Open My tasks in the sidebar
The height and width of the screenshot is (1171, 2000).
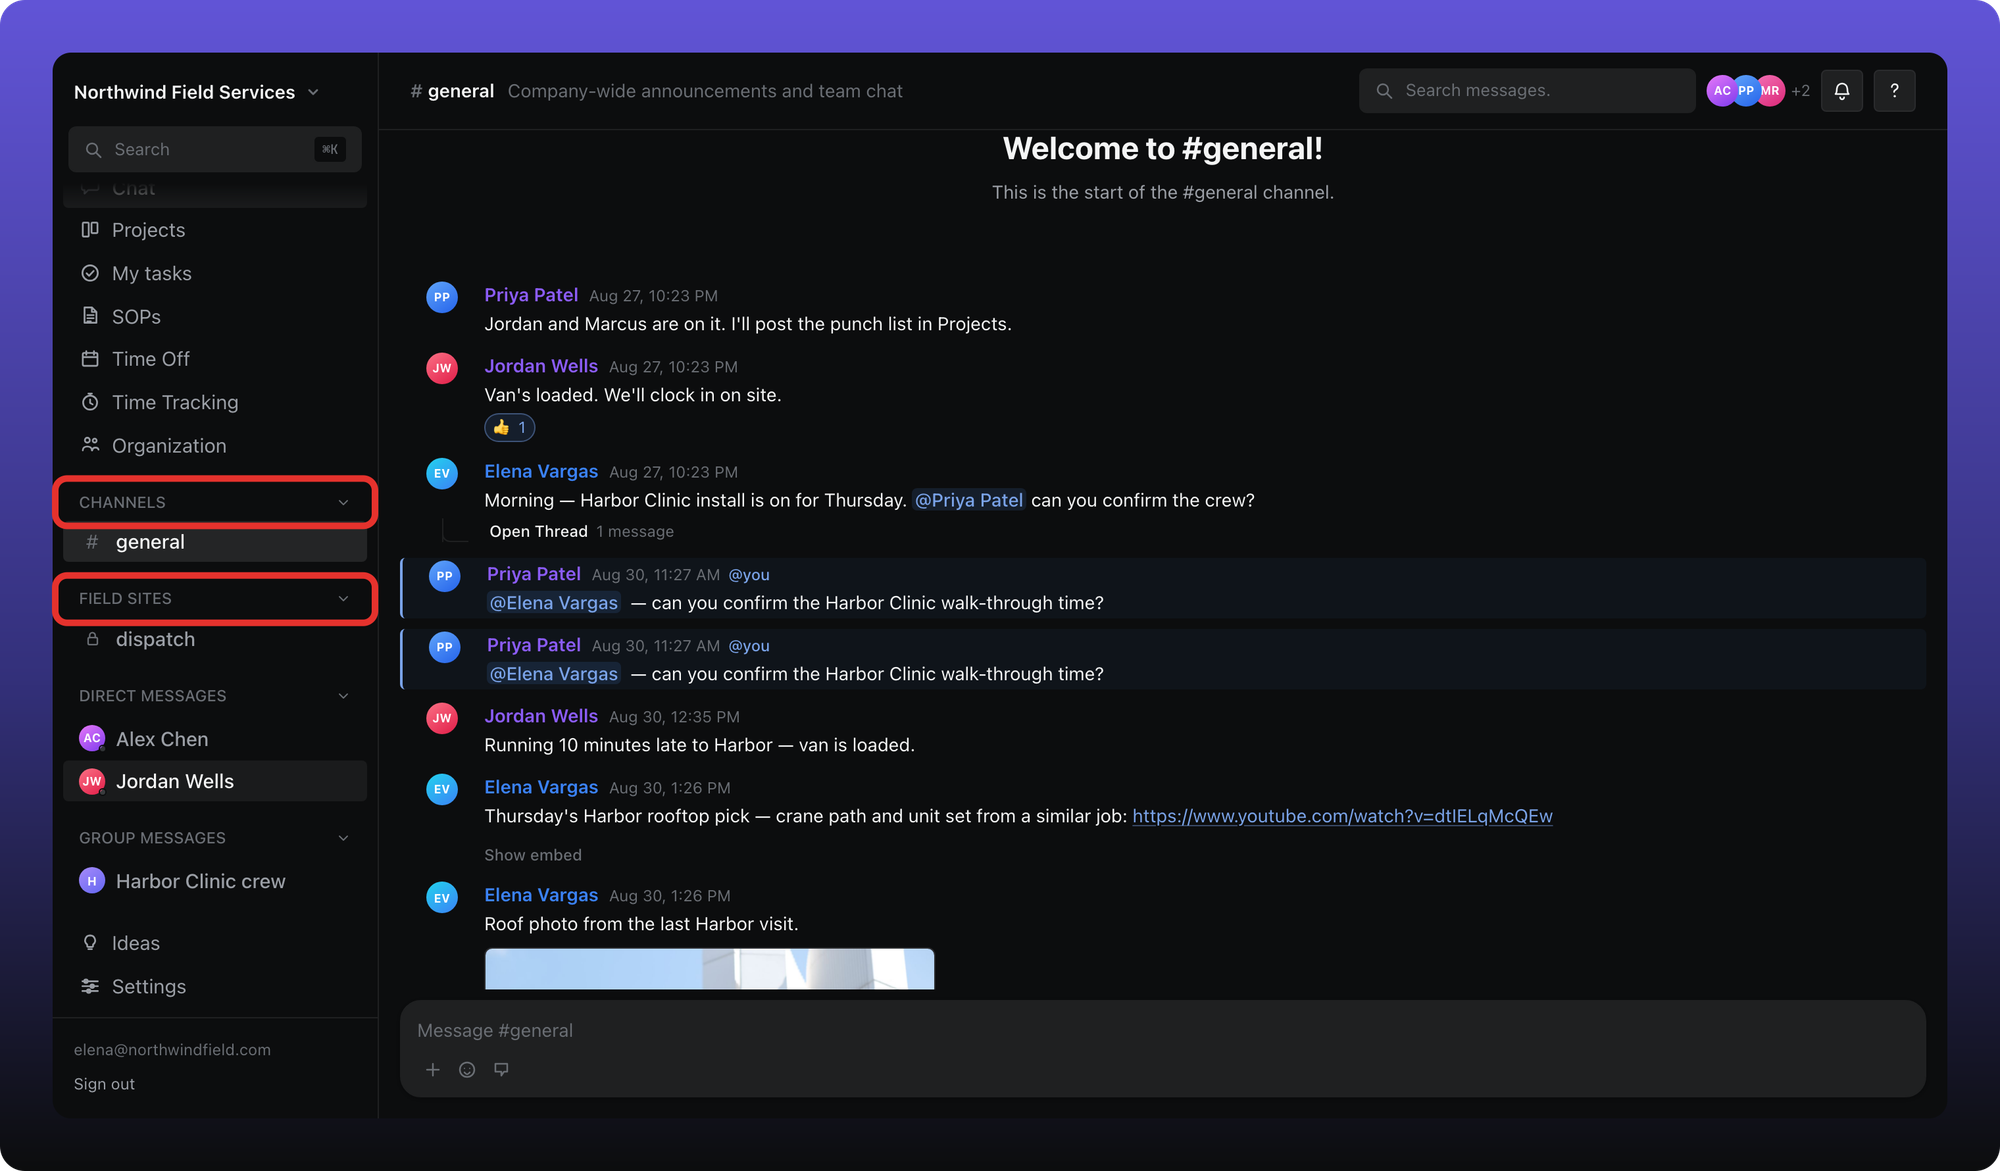click(x=215, y=273)
